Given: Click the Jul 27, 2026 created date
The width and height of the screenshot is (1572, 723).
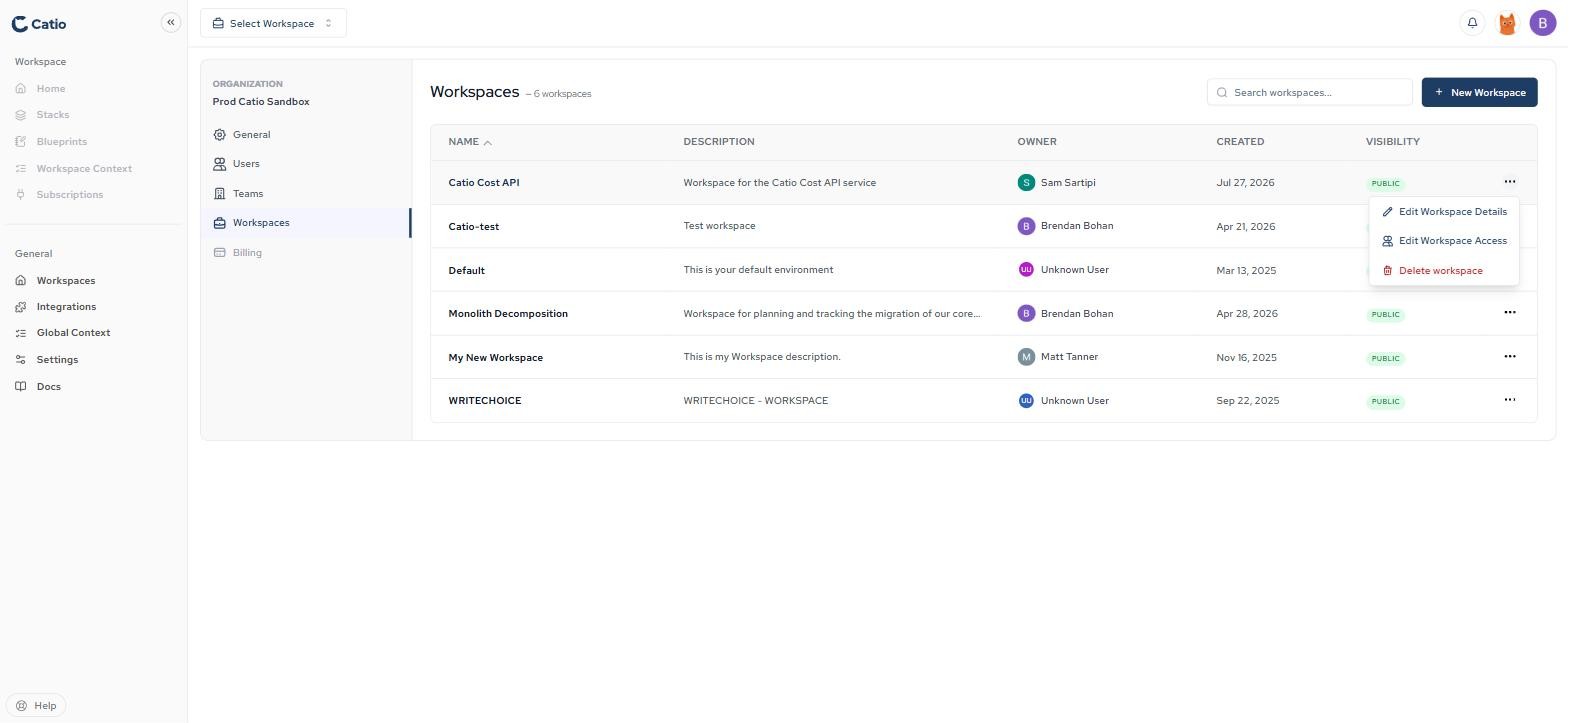Looking at the screenshot, I should (1245, 183).
